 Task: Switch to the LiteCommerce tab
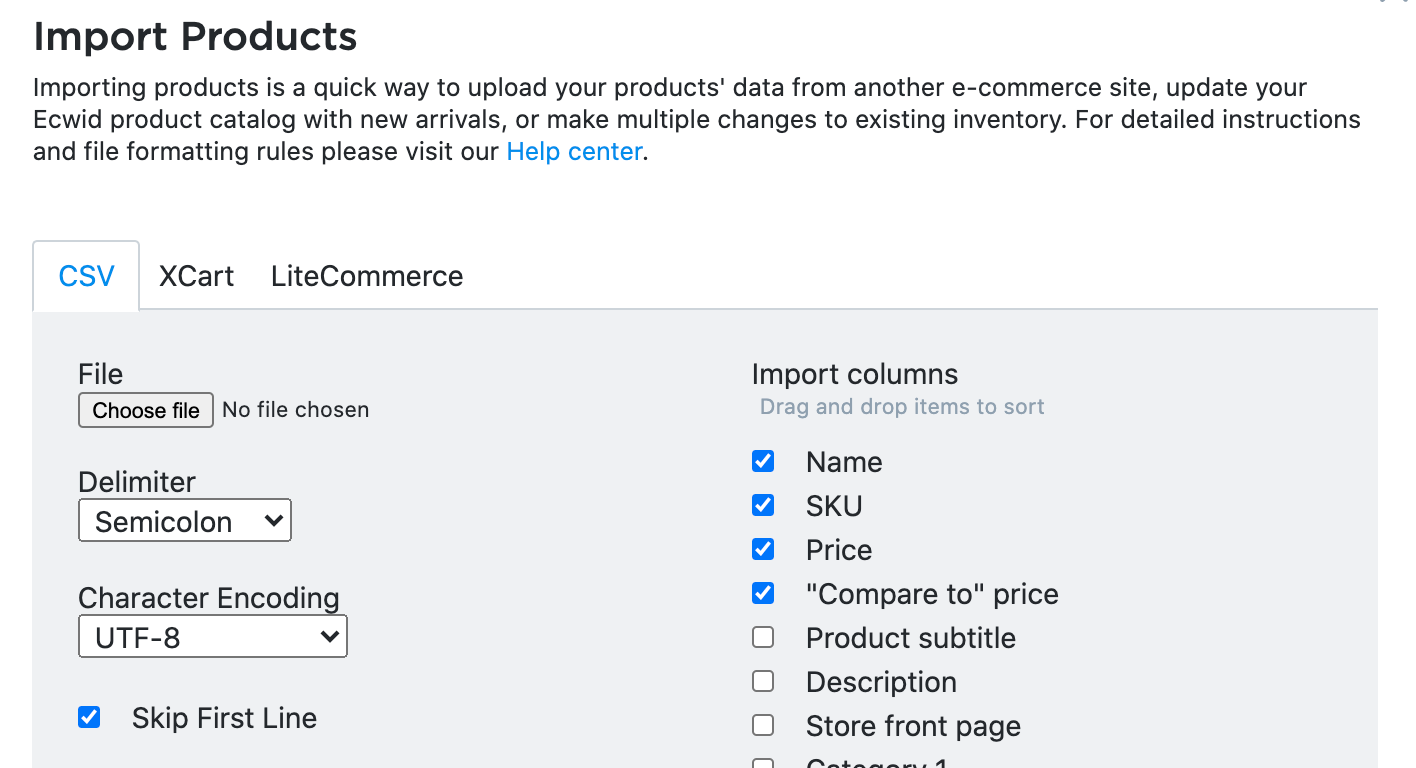click(x=366, y=276)
